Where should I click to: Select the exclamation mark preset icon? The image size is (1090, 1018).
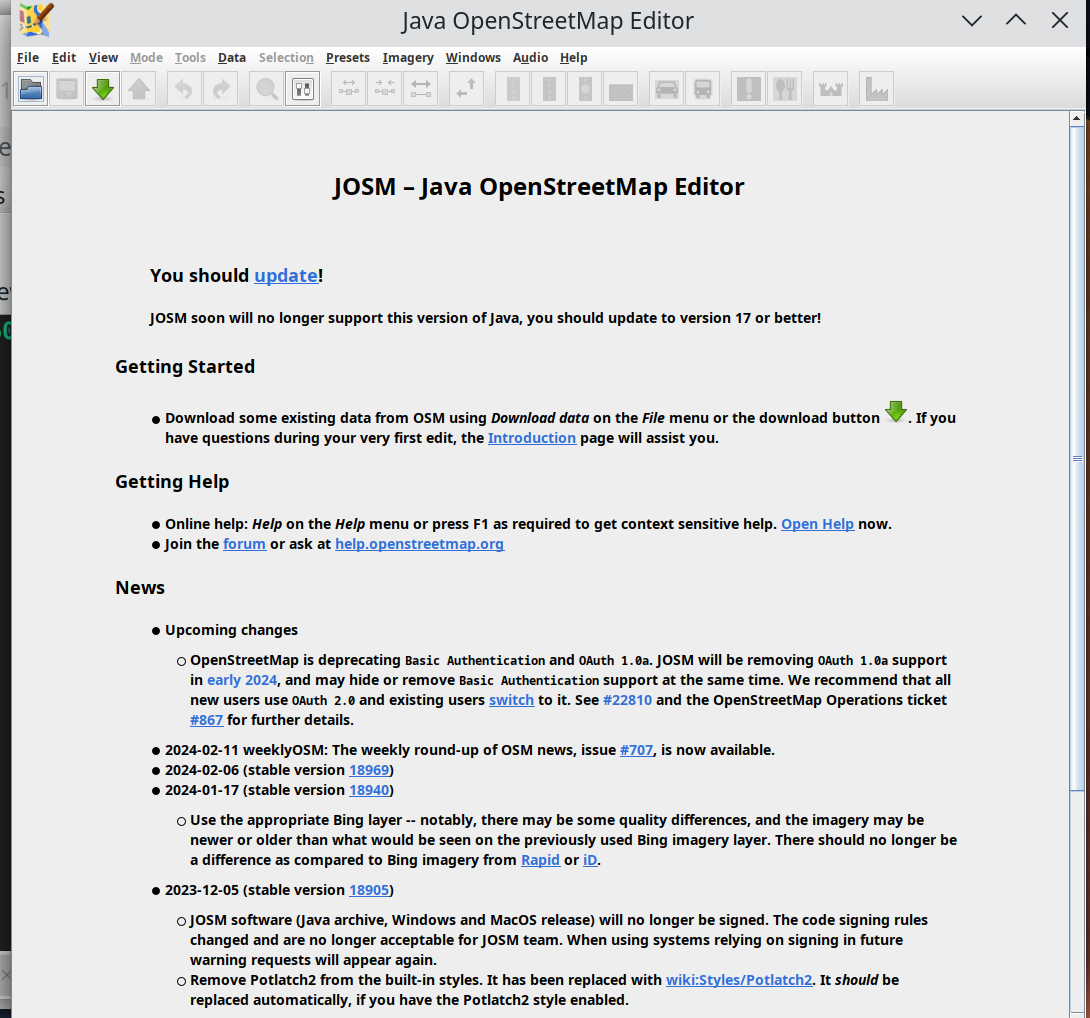point(749,89)
